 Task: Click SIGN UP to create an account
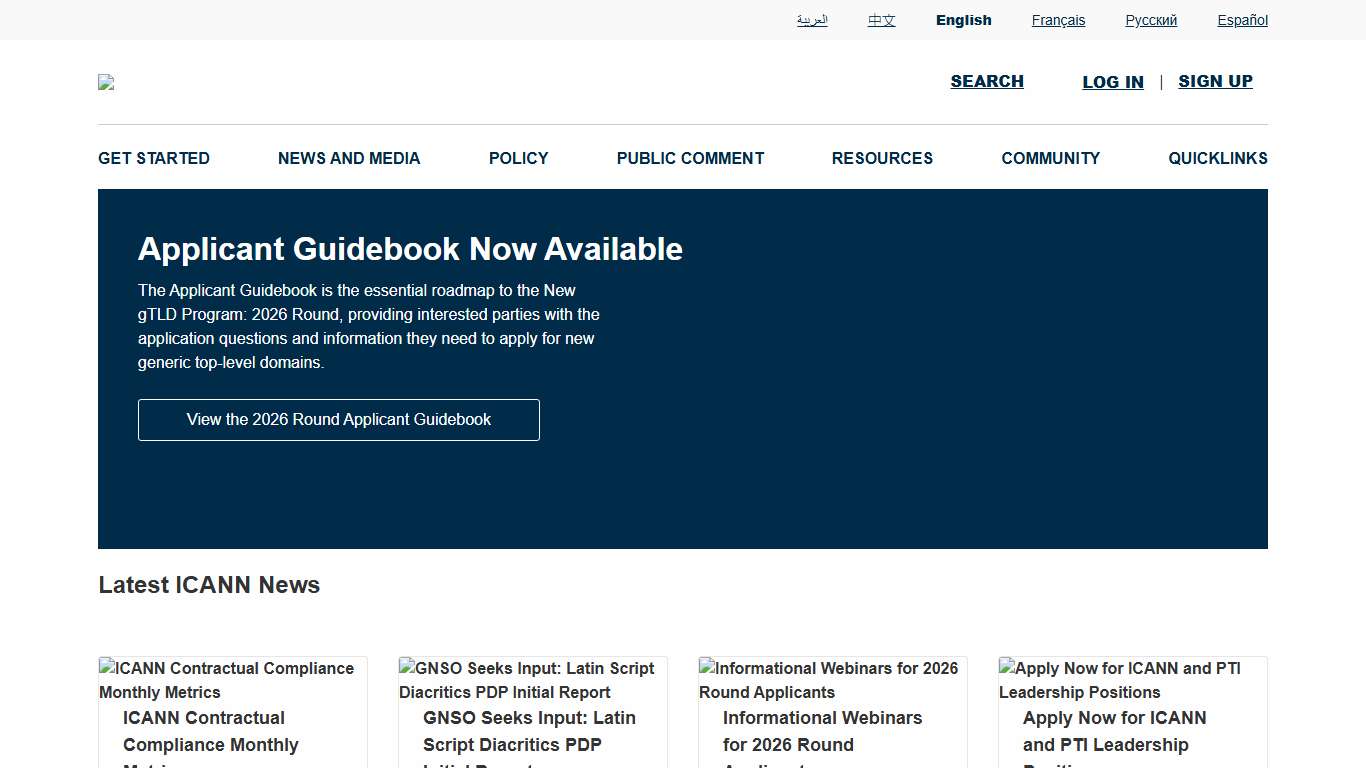pyautogui.click(x=1215, y=81)
